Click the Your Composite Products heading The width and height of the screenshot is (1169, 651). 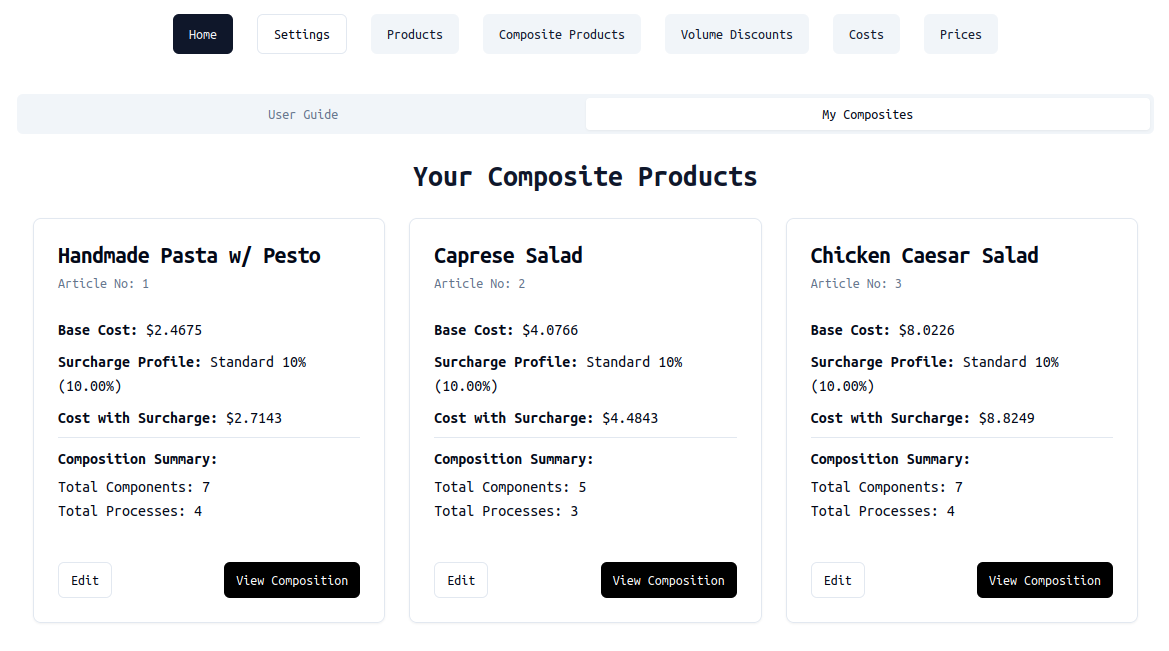585,176
